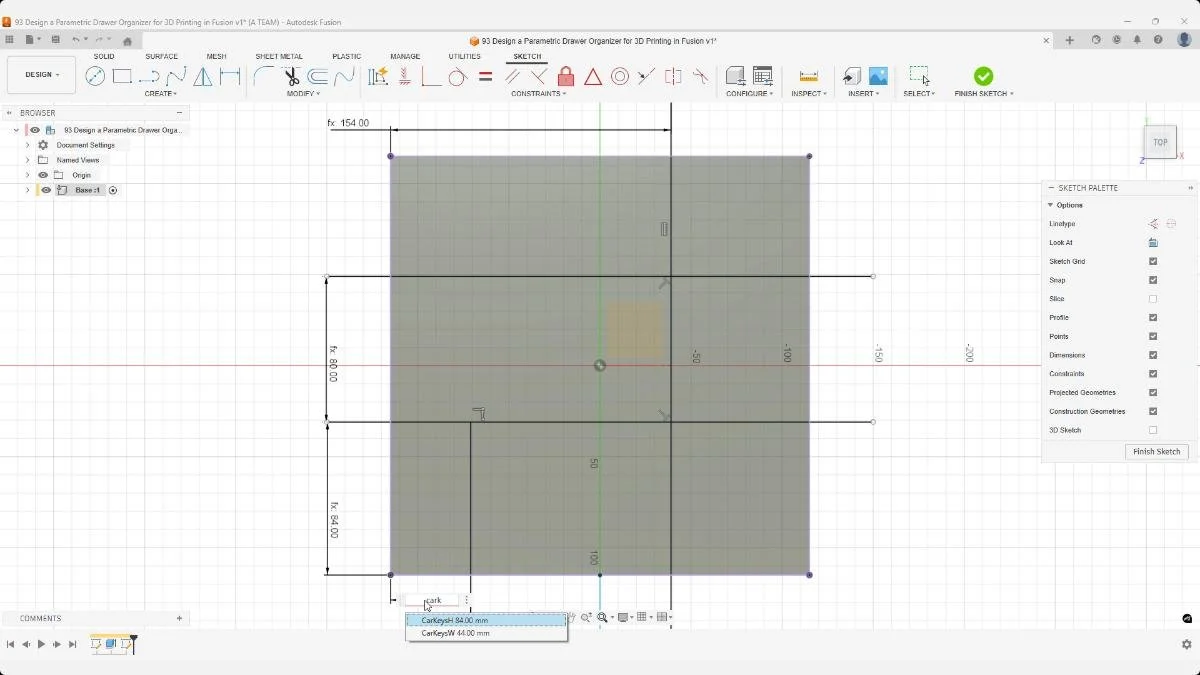The image size is (1200, 675).
Task: Activate the Trim tool with scissors icon
Action: tap(291, 76)
